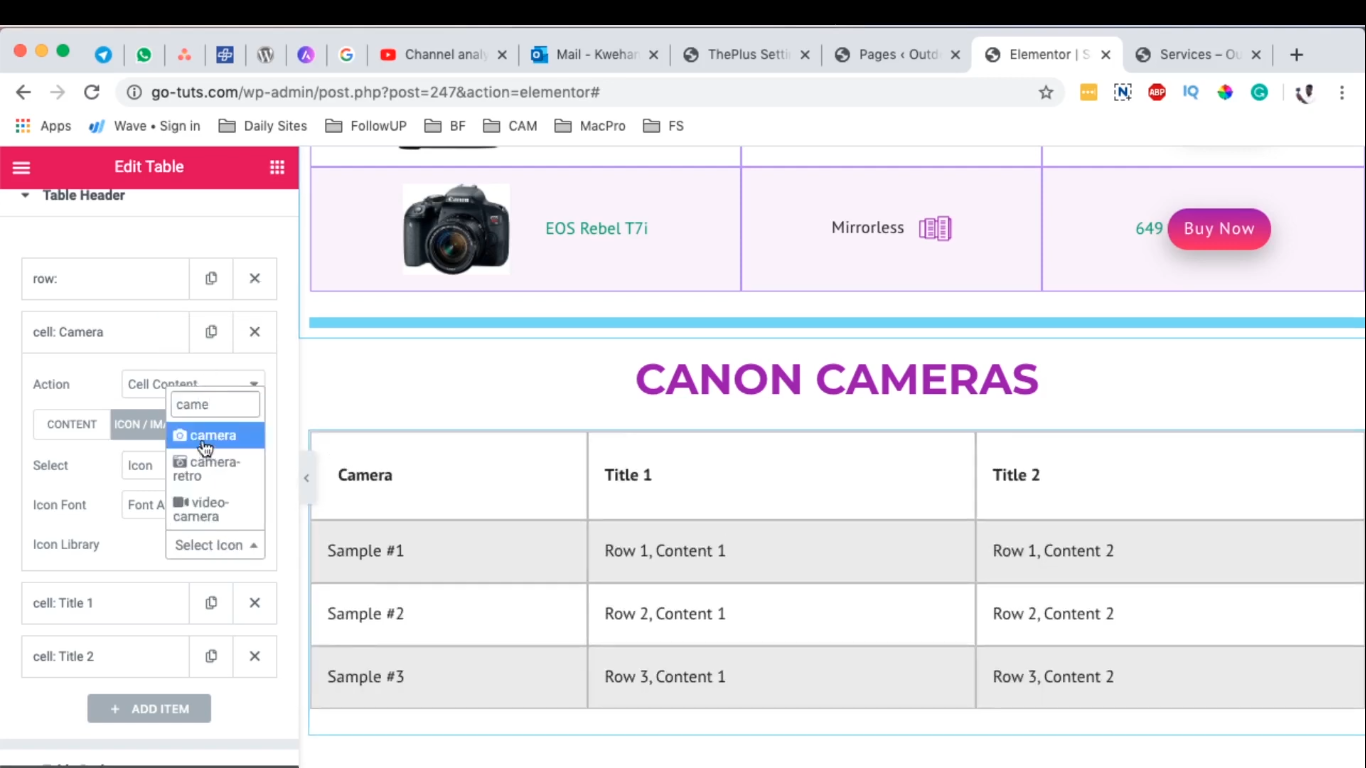Switch to the Pages ‹ Outd tab

(898, 55)
